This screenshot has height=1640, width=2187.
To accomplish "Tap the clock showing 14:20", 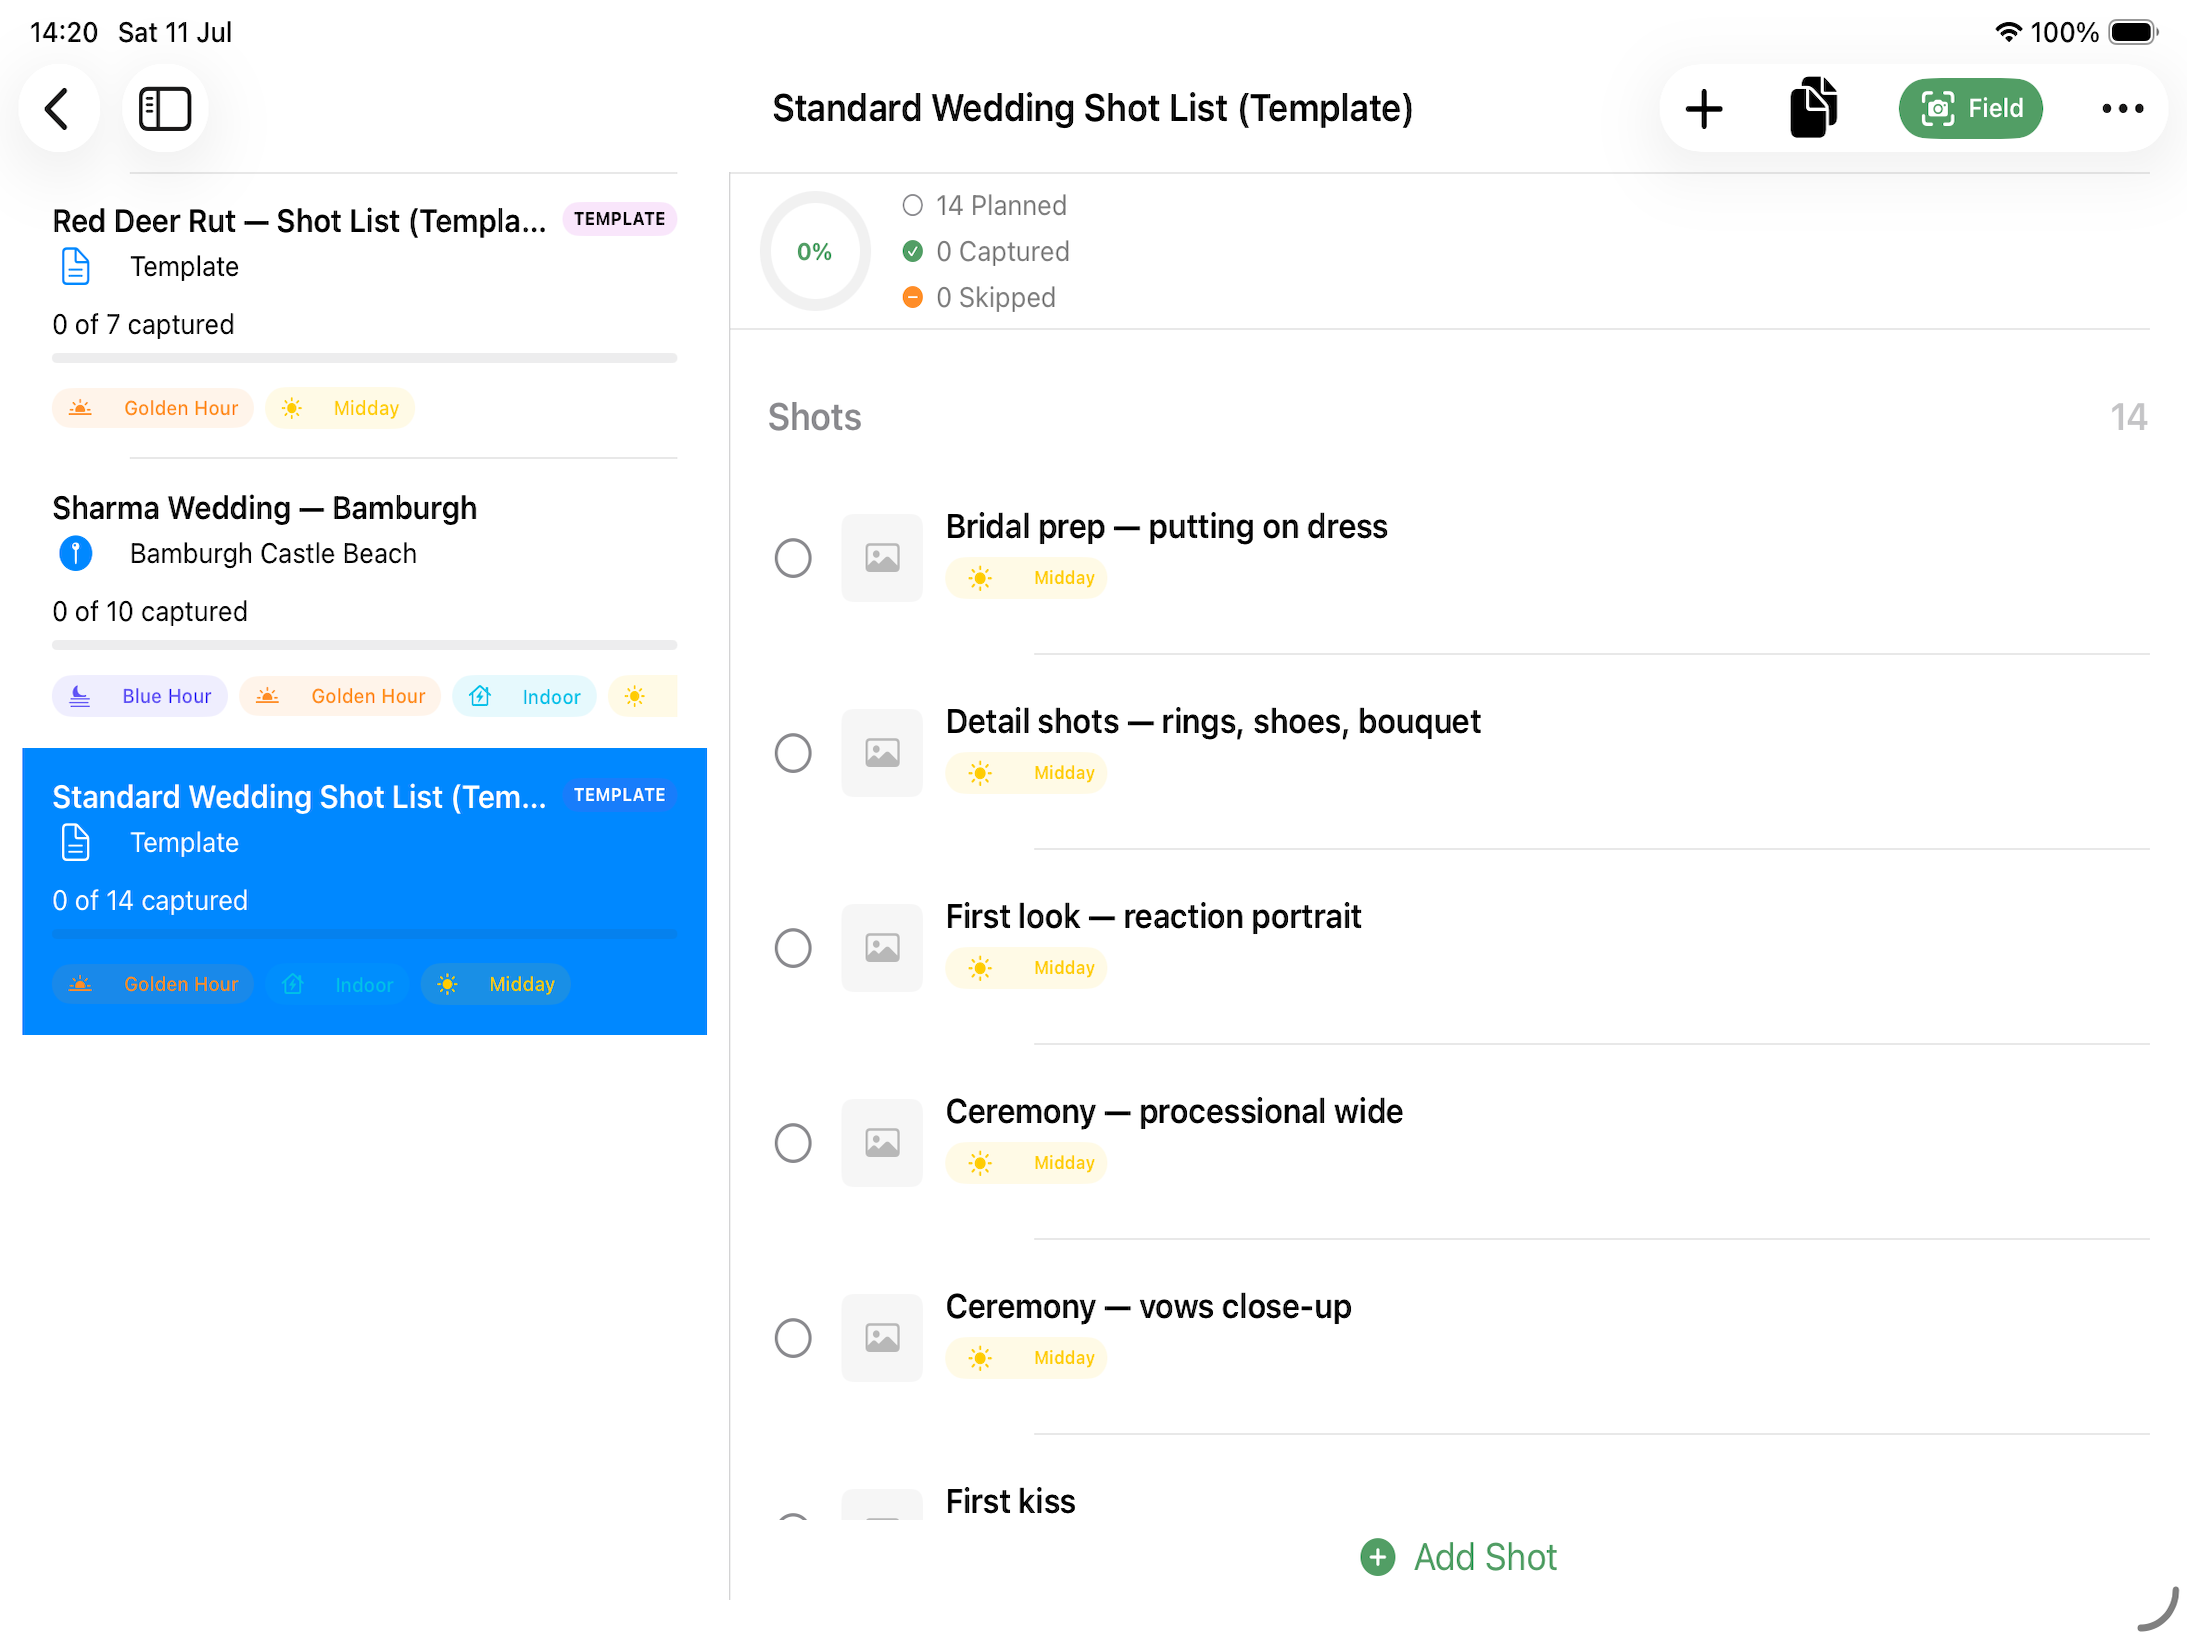I will click(x=64, y=32).
